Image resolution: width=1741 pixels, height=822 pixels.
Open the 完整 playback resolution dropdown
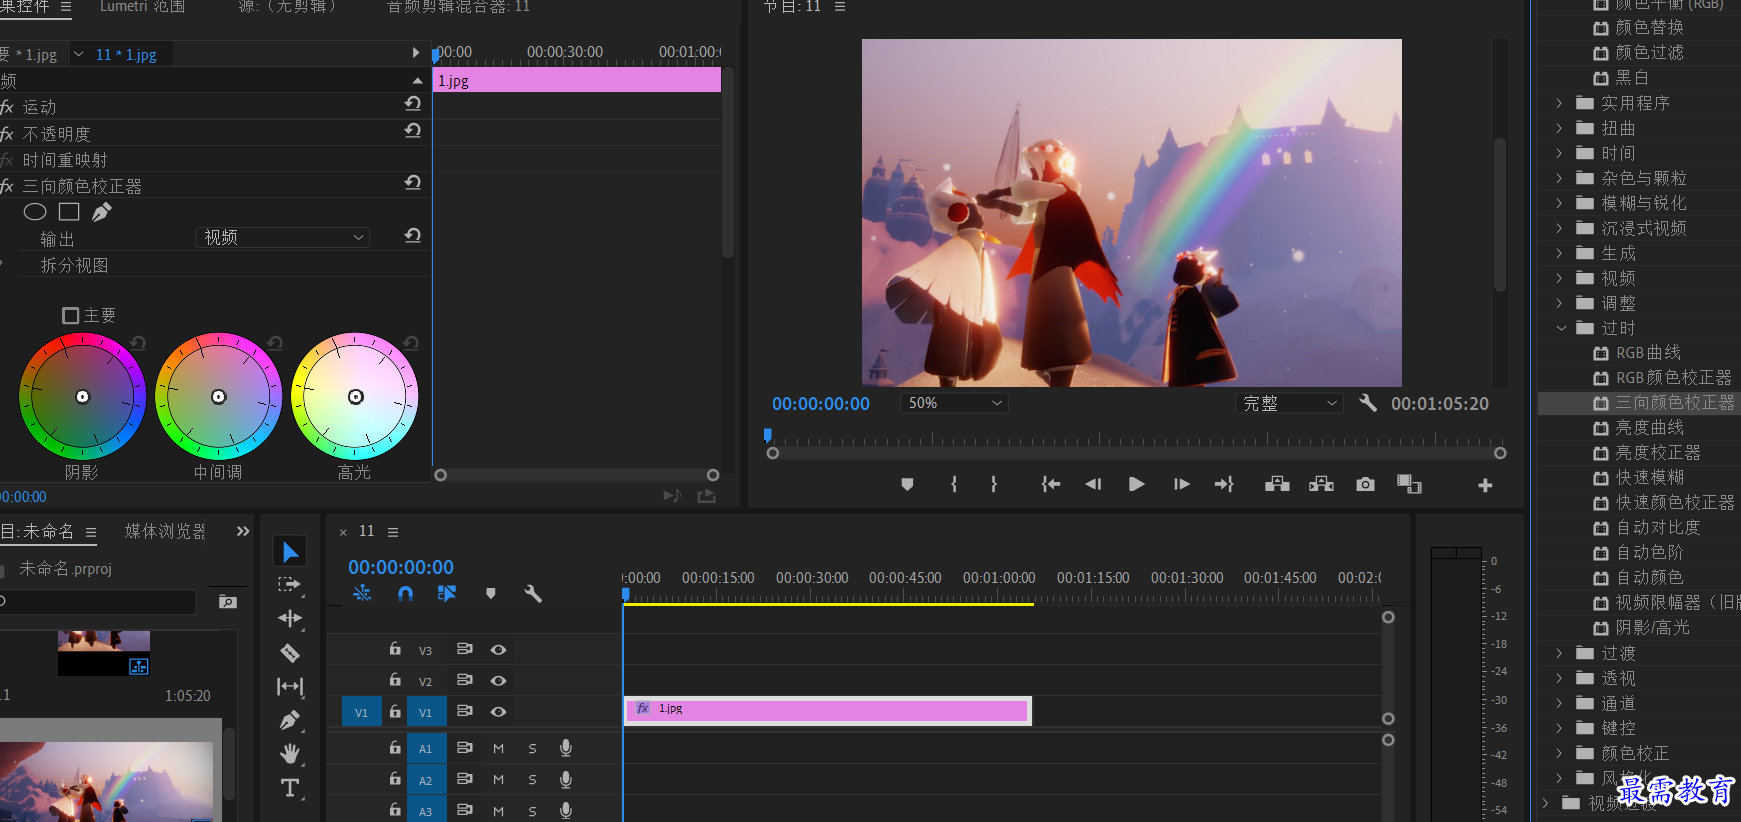click(1289, 403)
